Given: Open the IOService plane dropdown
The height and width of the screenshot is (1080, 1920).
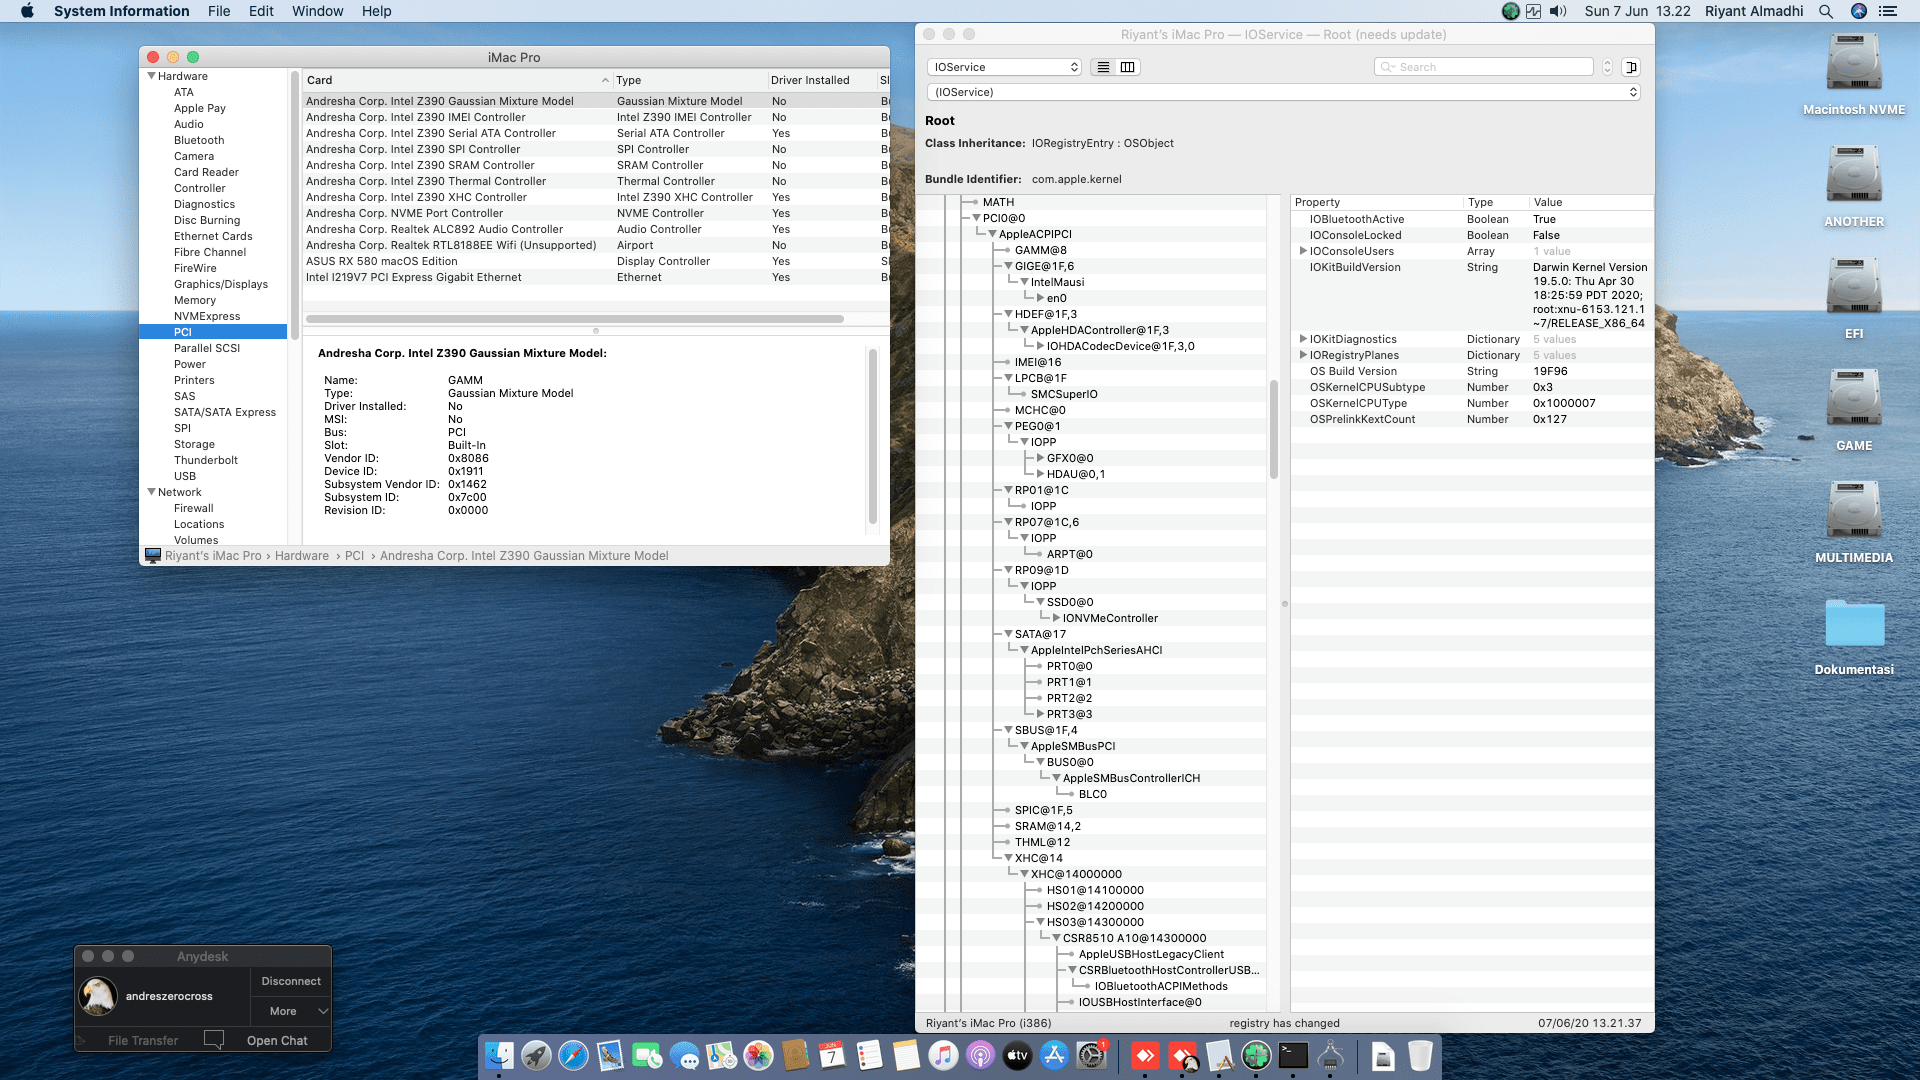Looking at the screenshot, I should coord(1005,67).
